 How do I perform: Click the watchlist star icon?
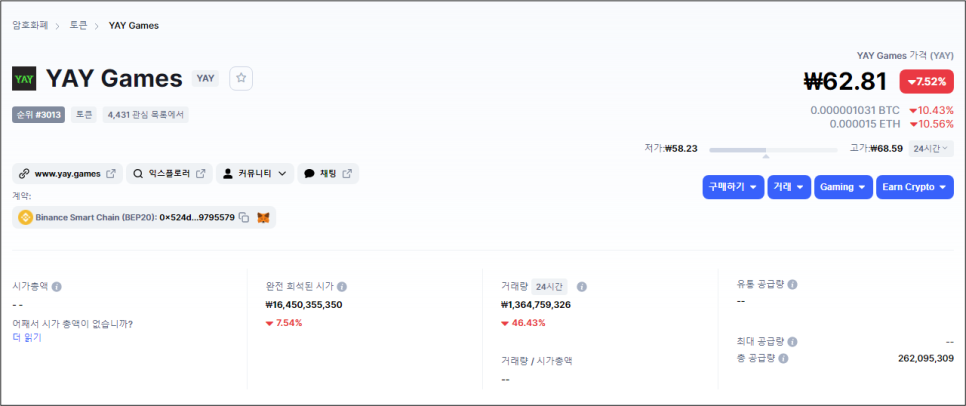241,78
